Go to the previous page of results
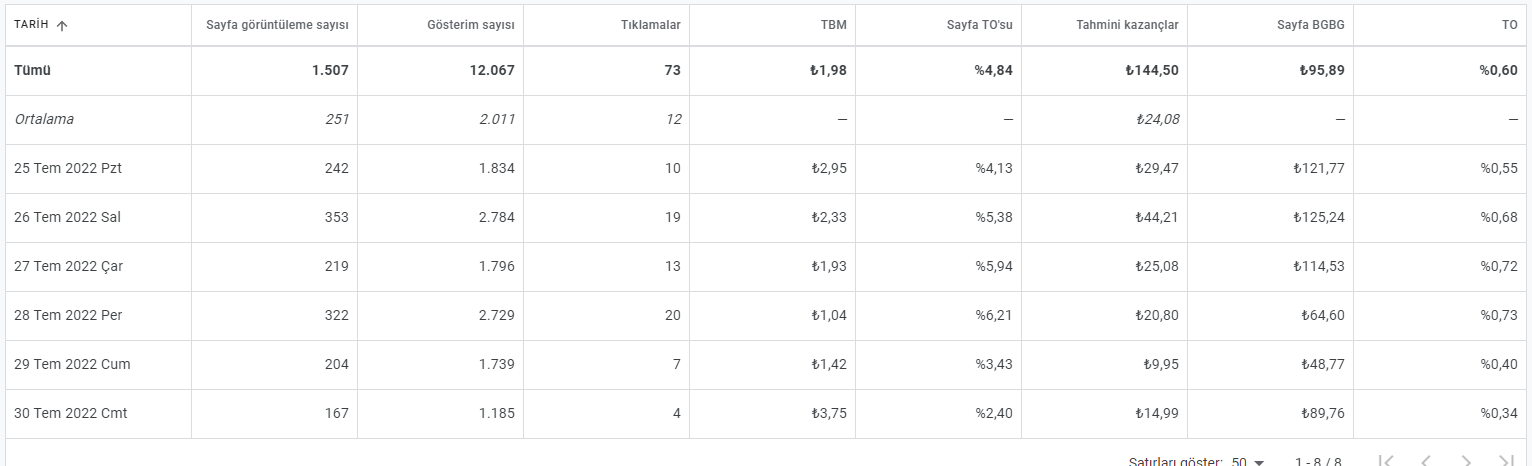The height and width of the screenshot is (466, 1532). point(1426,461)
